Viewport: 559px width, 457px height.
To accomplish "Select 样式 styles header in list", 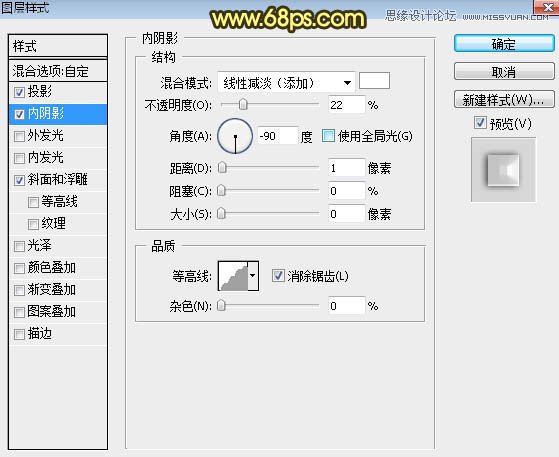I will [58, 46].
